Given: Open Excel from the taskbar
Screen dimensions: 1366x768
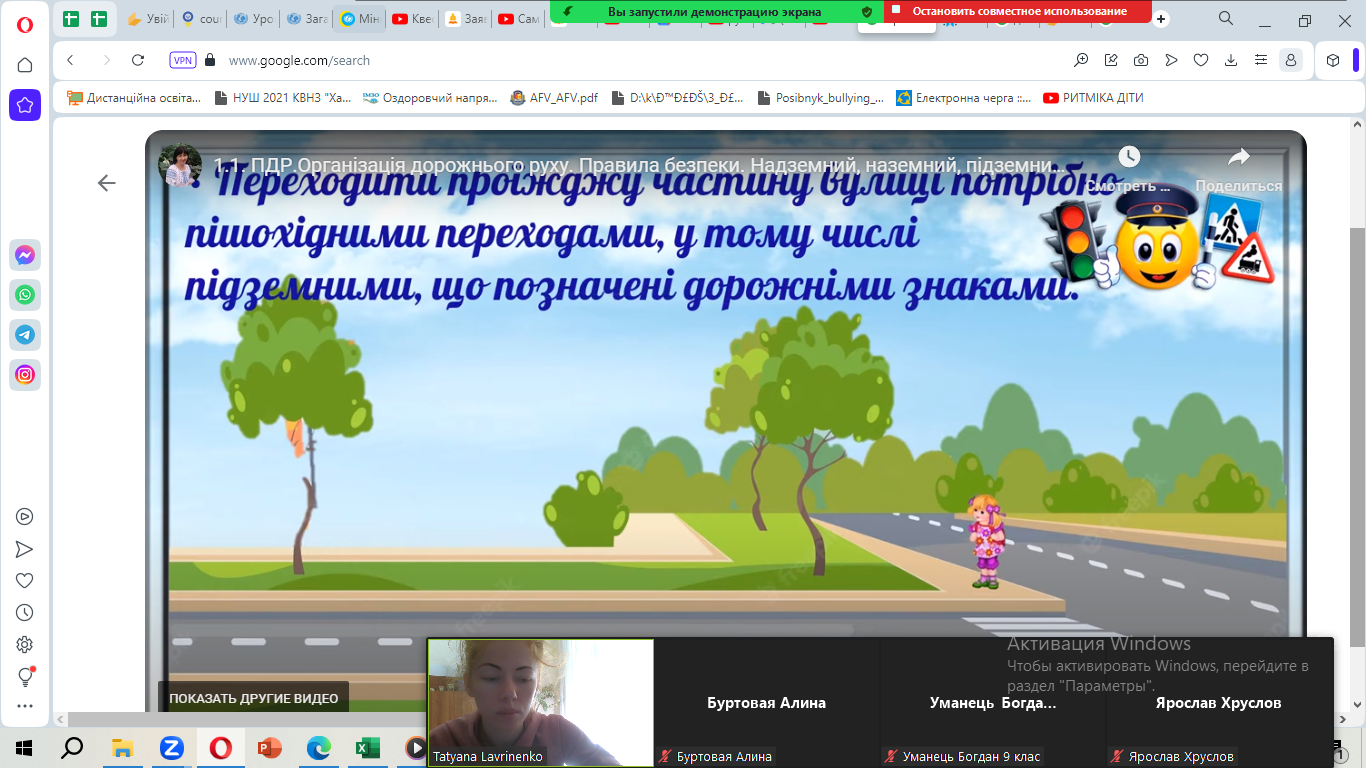Looking at the screenshot, I should coord(368,747).
